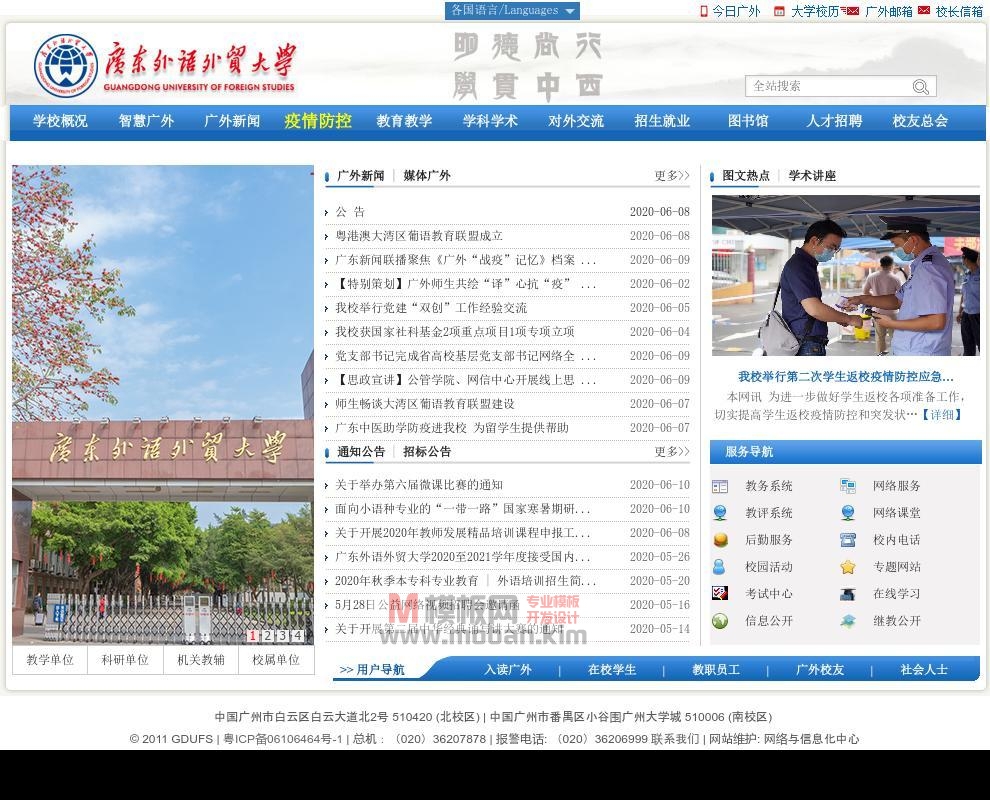Click the epidemic prevention news photo

coord(845,275)
